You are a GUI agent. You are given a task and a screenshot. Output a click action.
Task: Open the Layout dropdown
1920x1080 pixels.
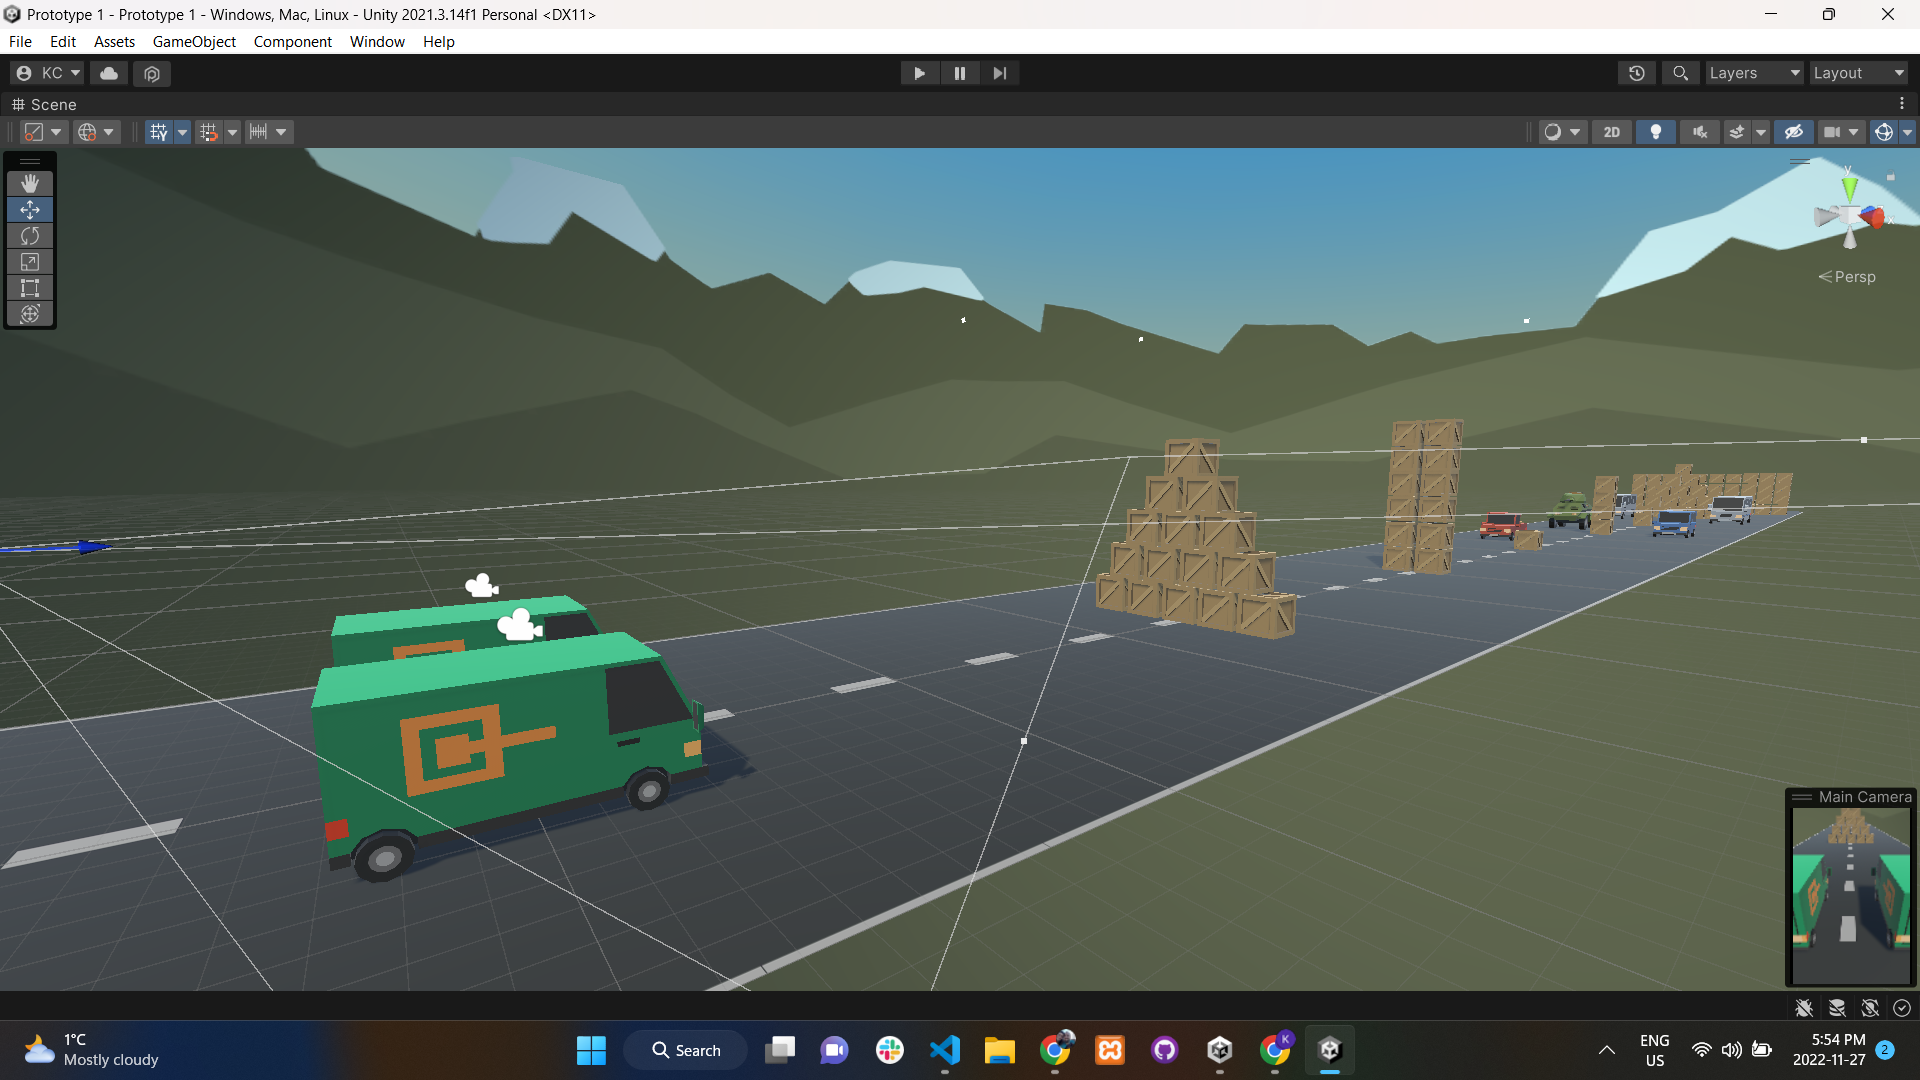pos(1858,73)
